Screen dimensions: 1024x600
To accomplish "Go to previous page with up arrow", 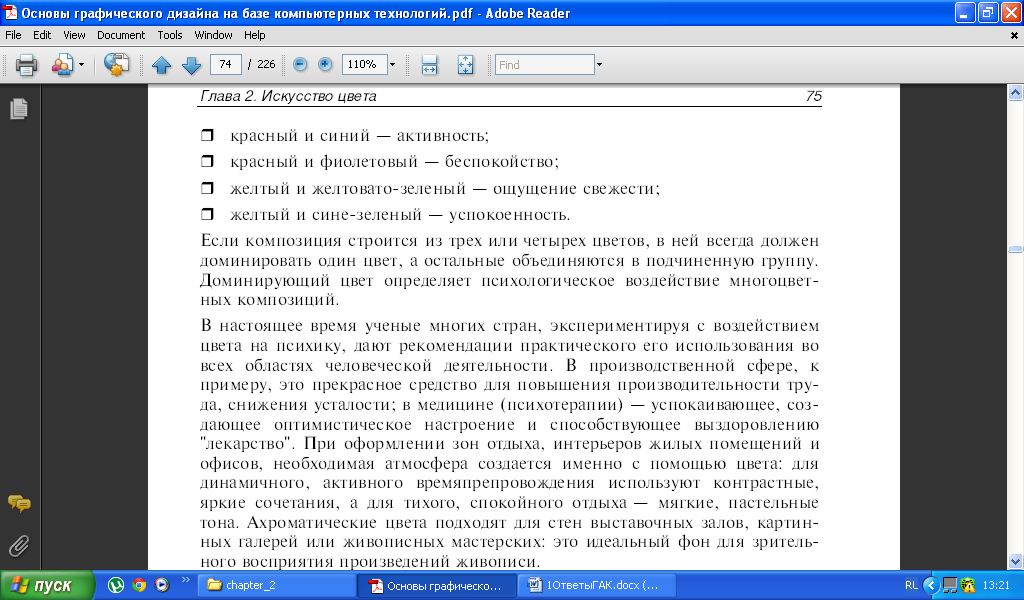I will 161,65.
